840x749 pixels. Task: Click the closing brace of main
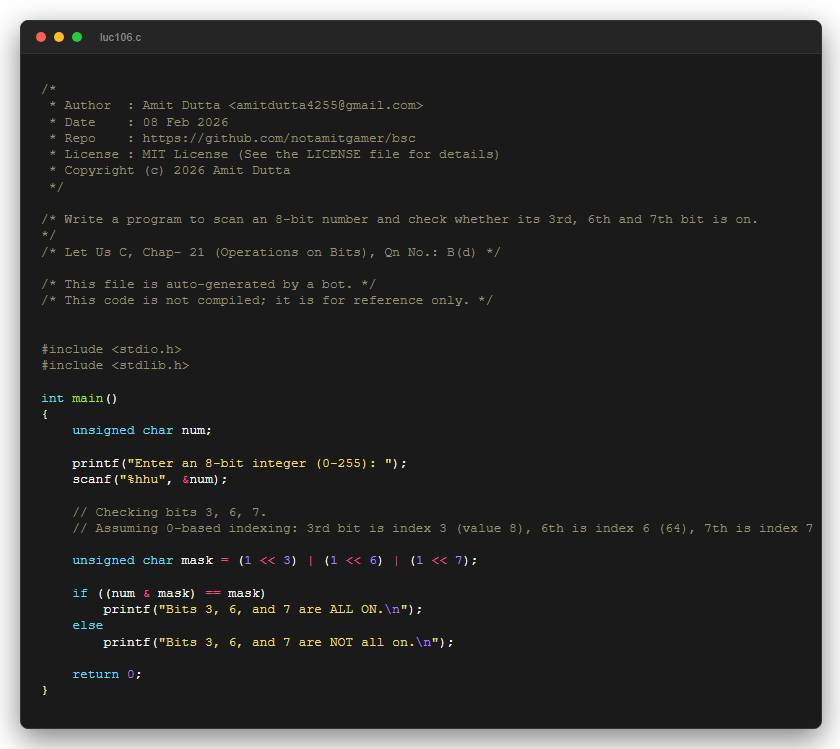(45, 690)
